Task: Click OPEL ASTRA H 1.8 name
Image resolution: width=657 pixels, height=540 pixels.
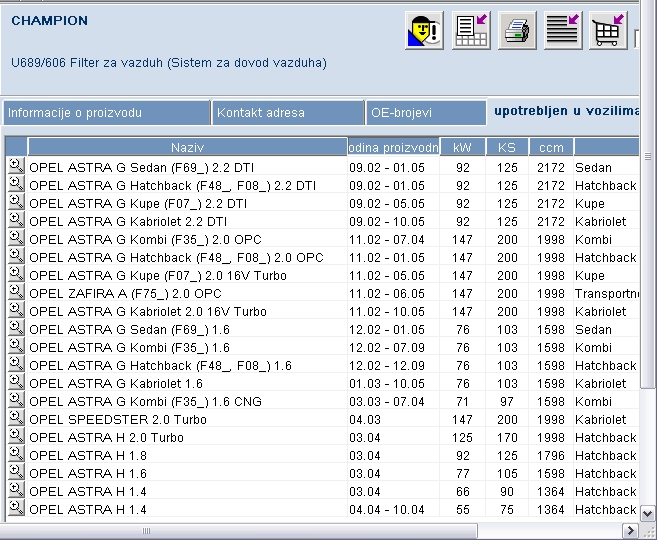Action: pyautogui.click(x=88, y=455)
